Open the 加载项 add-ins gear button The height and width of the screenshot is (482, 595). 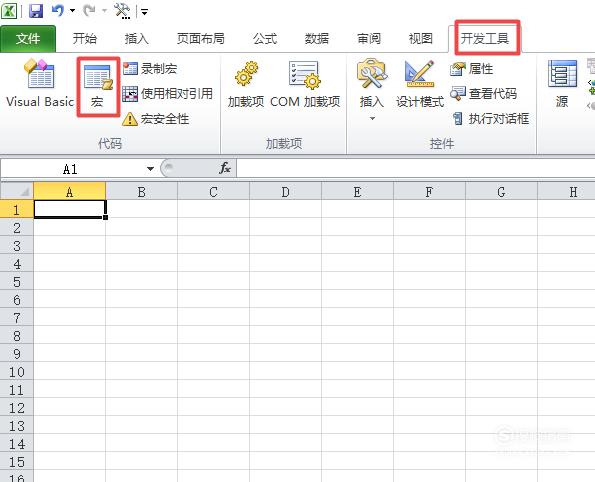[246, 85]
